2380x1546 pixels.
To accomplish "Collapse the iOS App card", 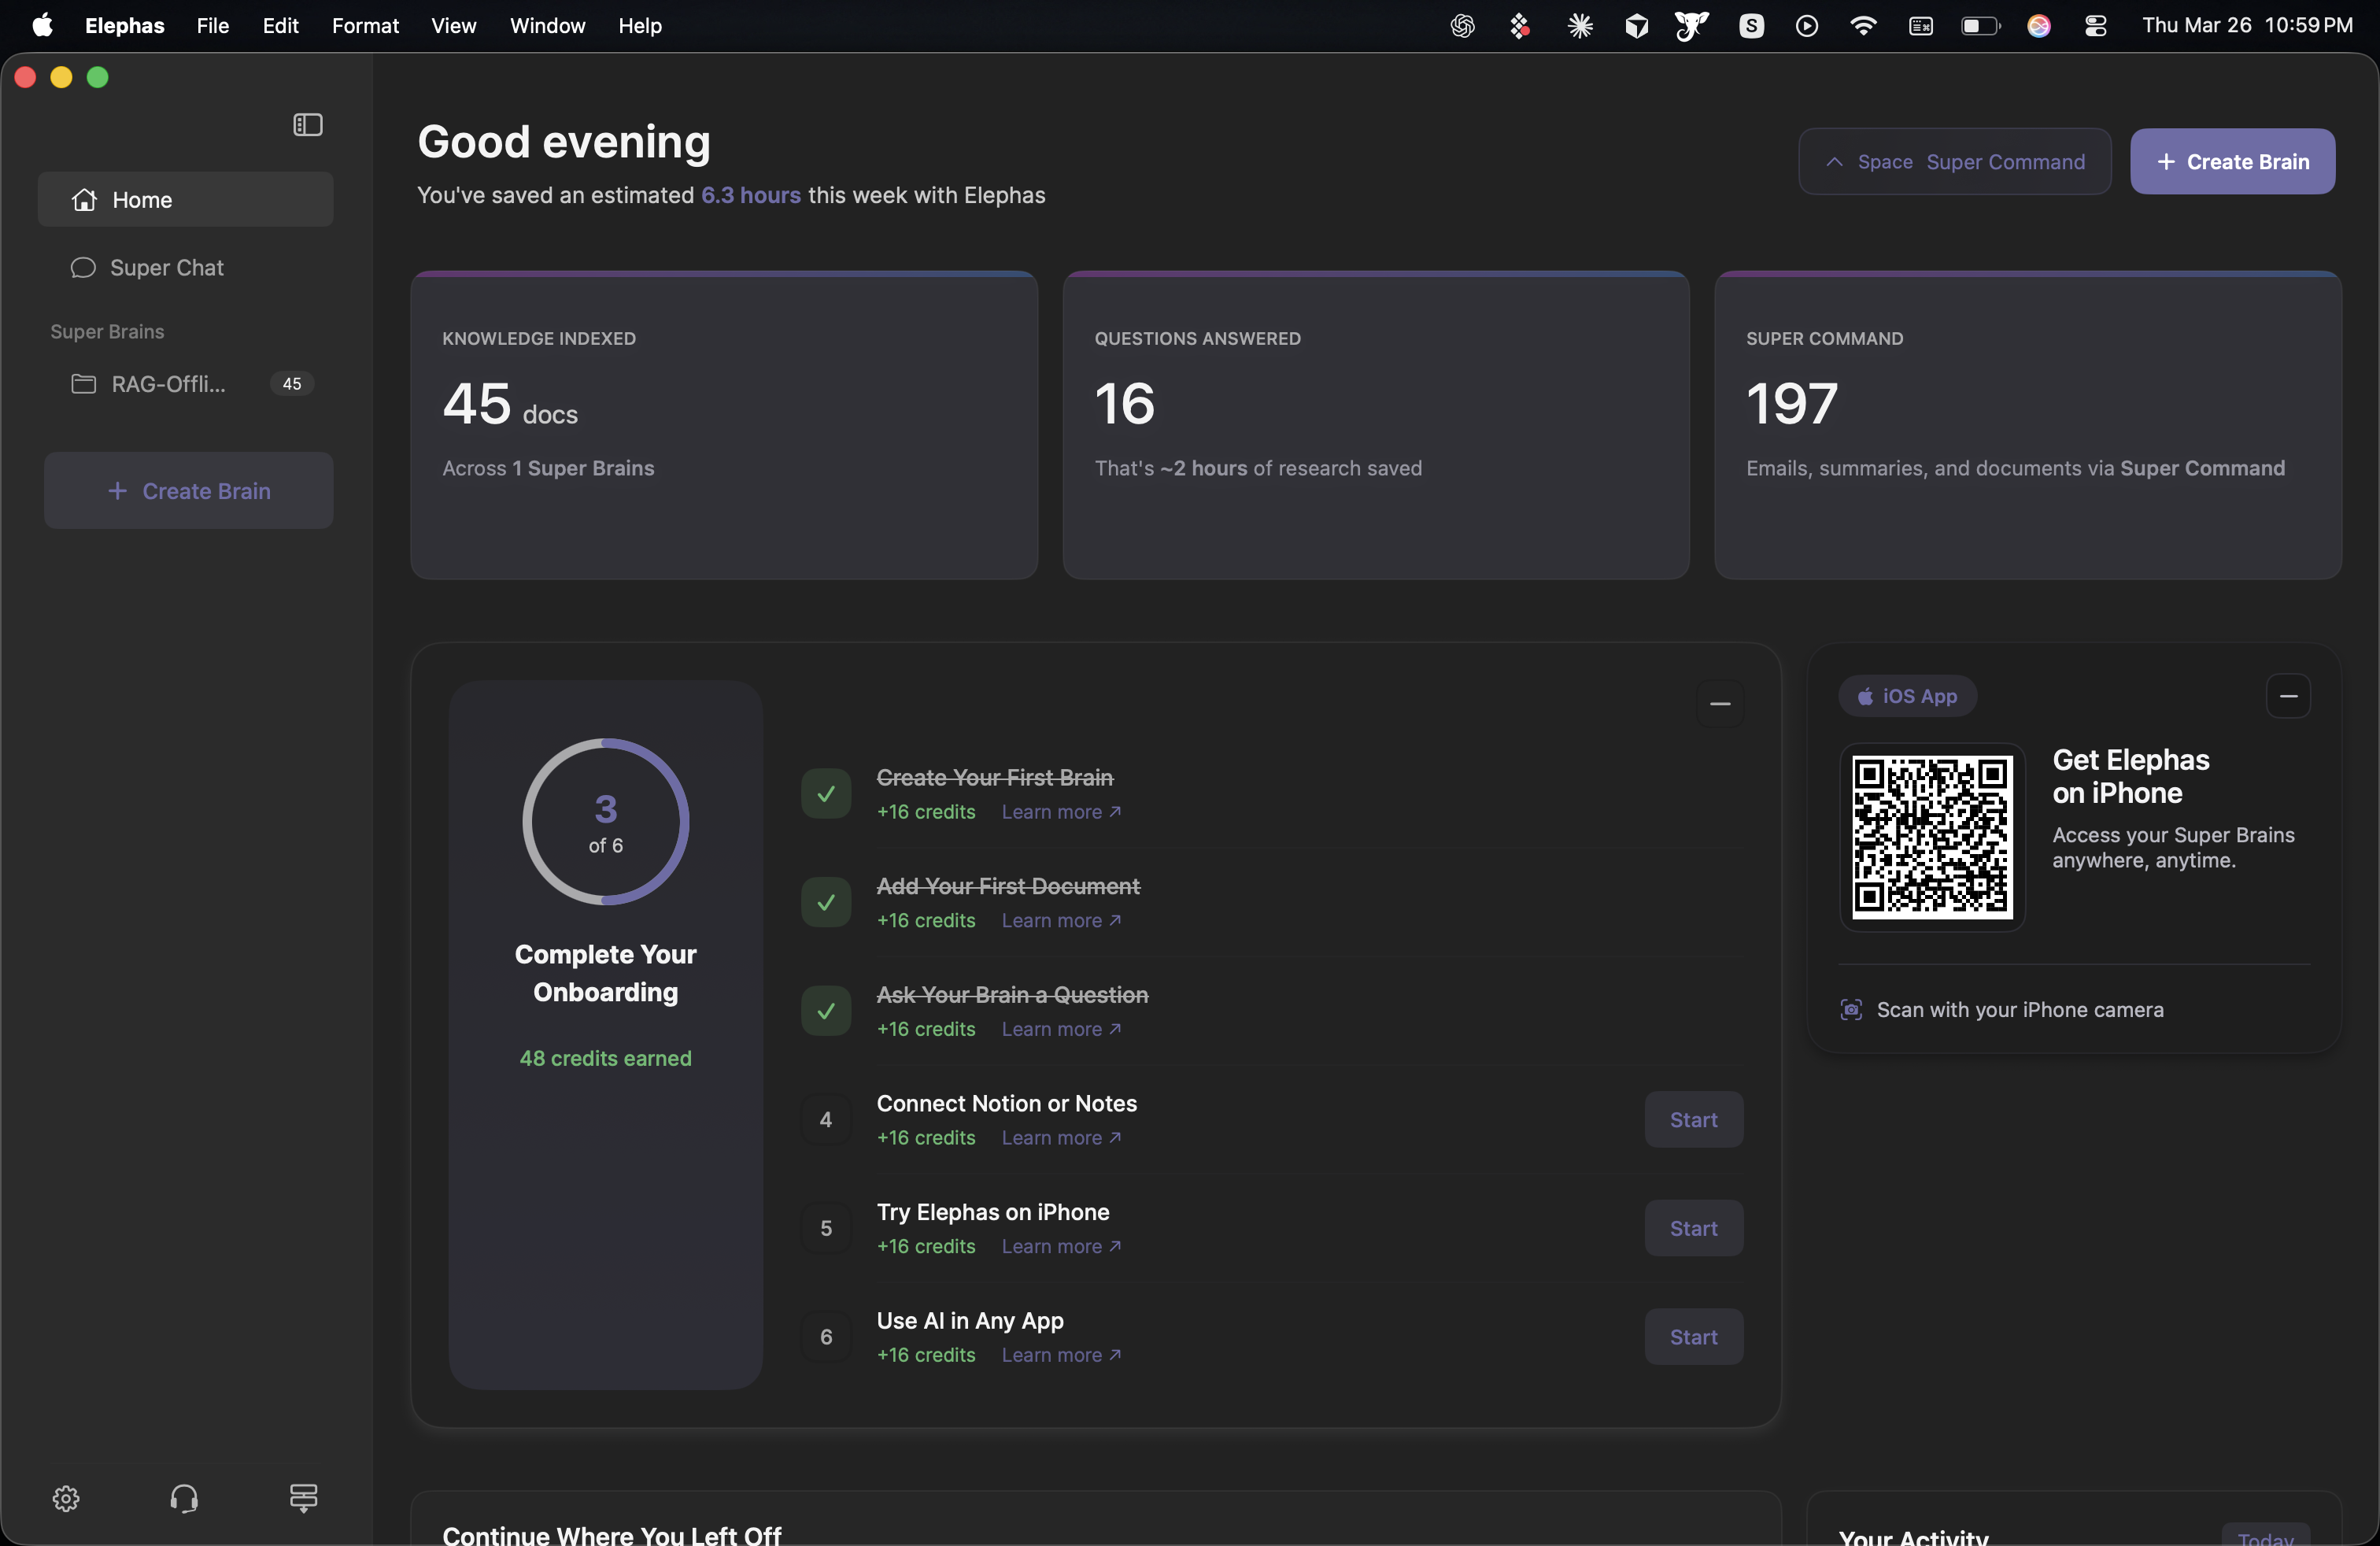I will pyautogui.click(x=2287, y=695).
